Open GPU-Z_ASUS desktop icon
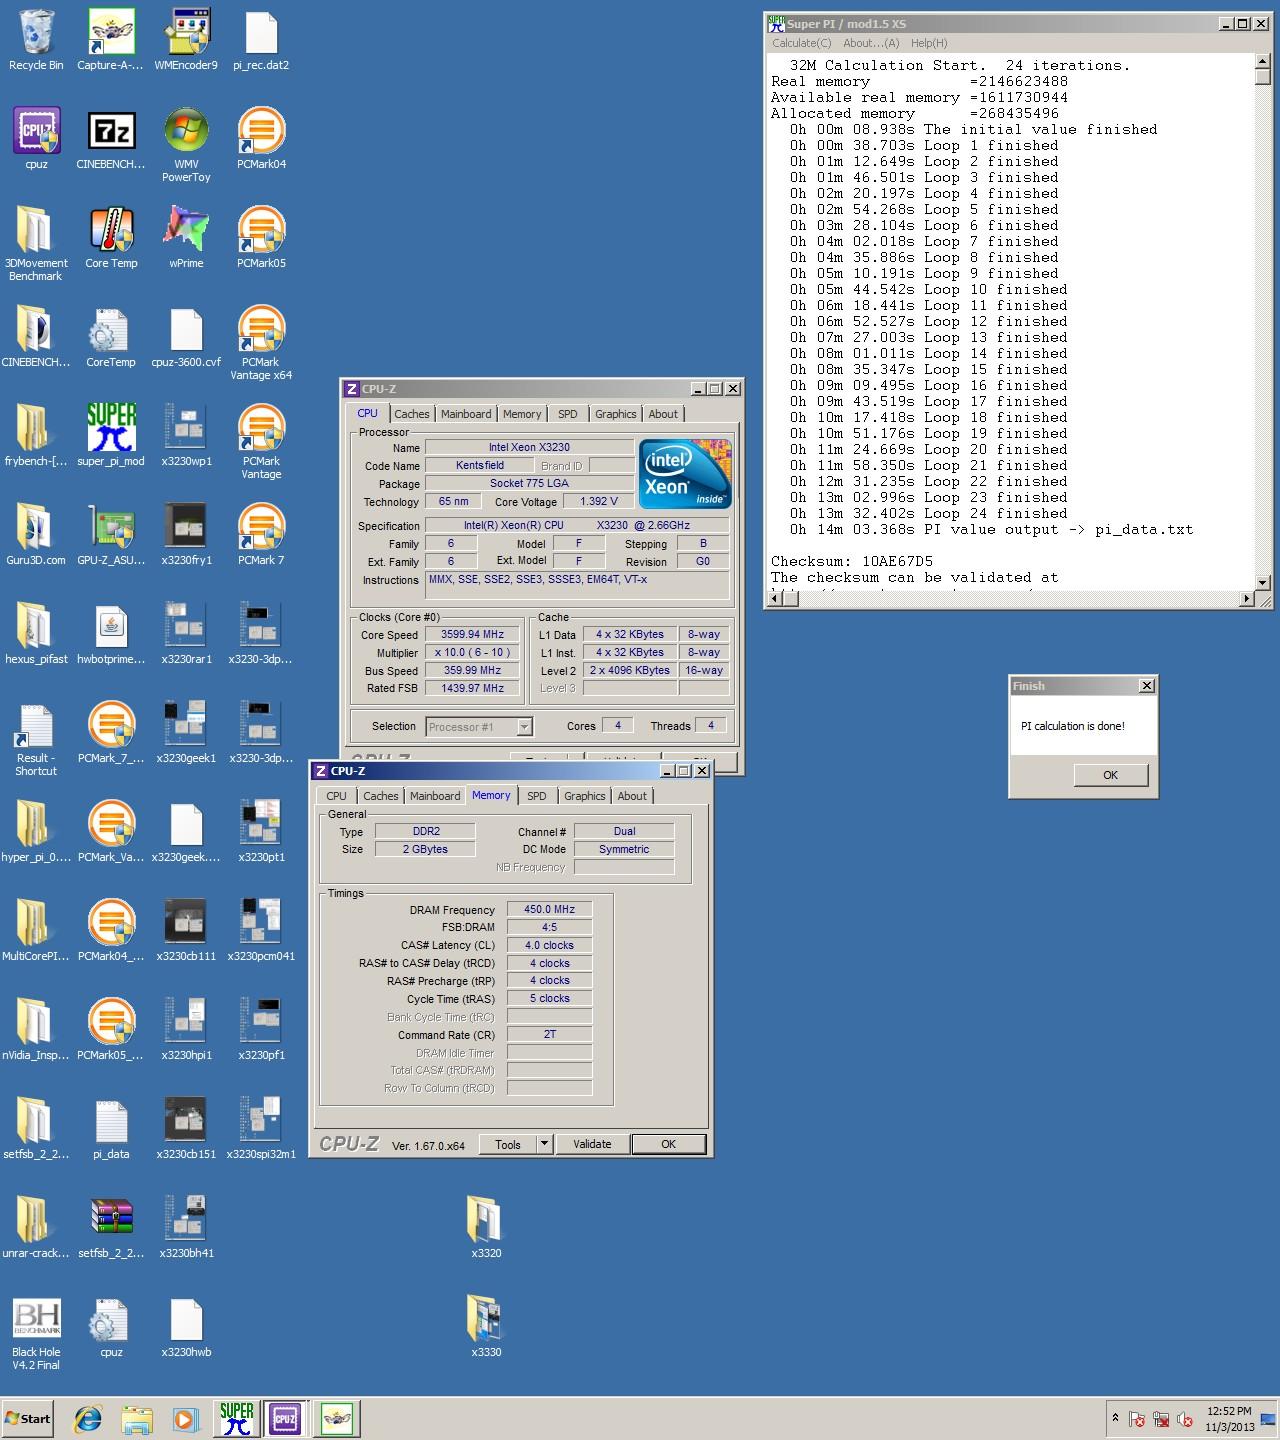This screenshot has width=1280, height=1440. pos(111,527)
